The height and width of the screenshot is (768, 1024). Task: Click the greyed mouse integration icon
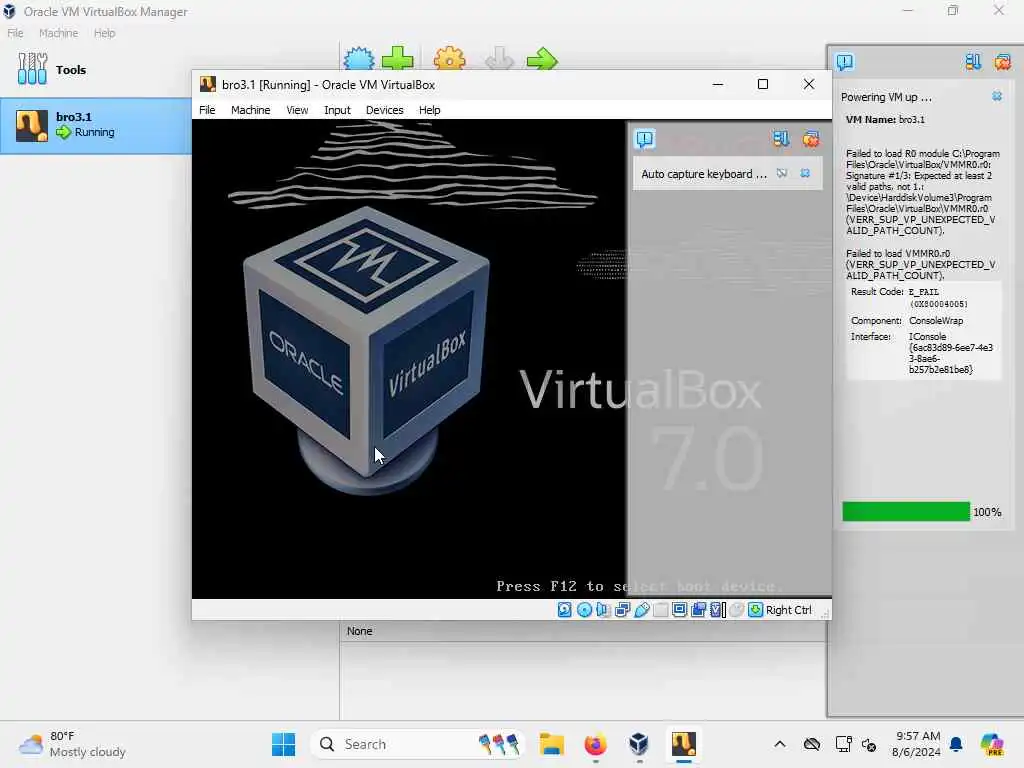tap(737, 610)
